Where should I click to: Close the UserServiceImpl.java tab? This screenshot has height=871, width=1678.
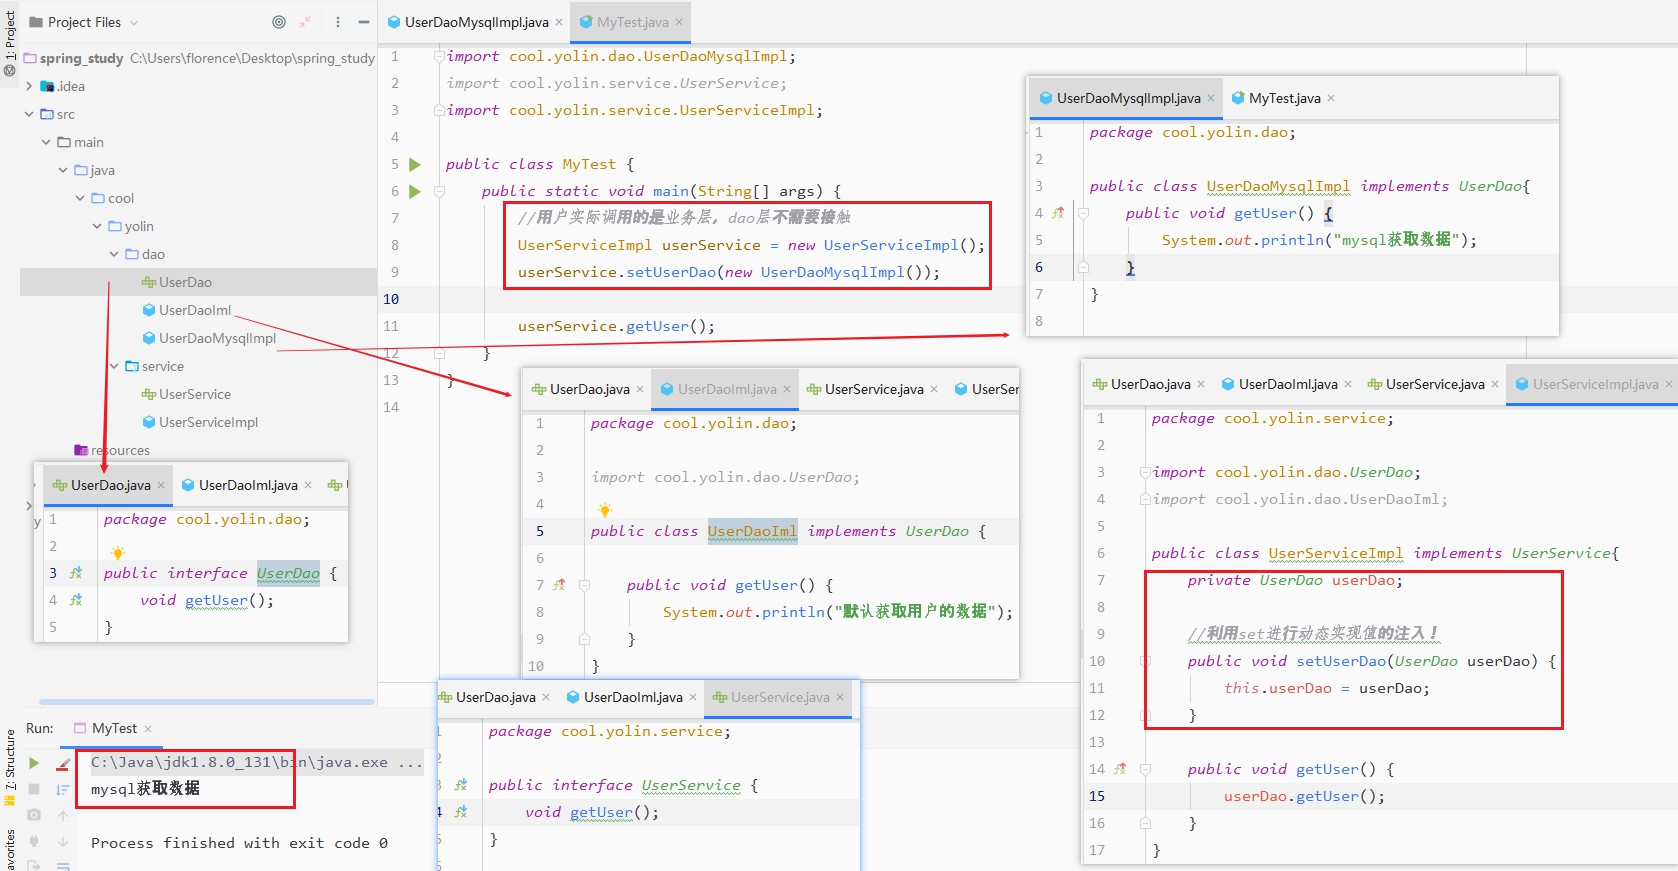(x=1668, y=384)
